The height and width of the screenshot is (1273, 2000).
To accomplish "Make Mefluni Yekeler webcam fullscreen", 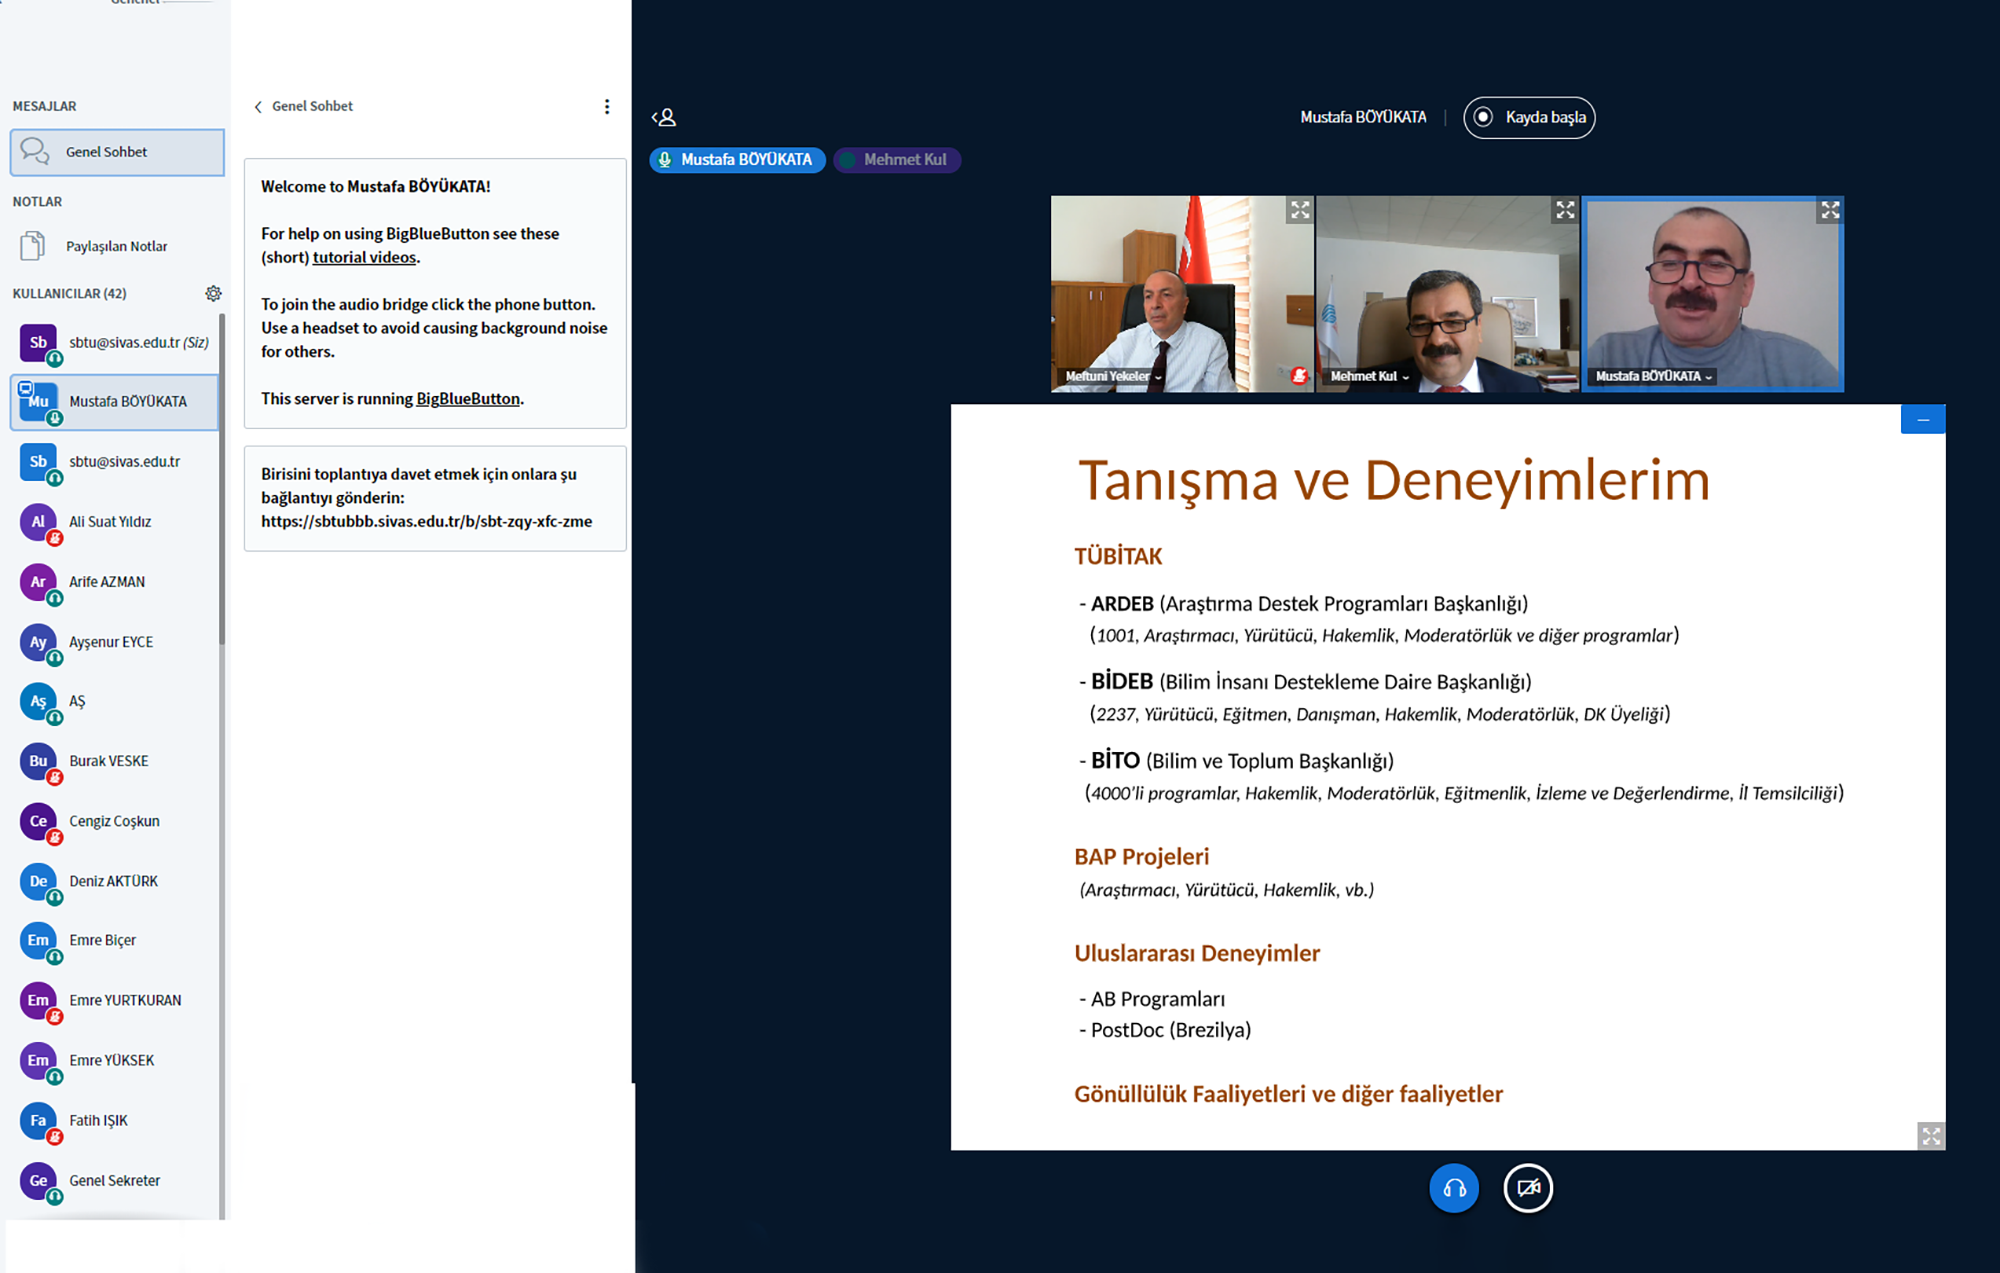I will coord(1299,210).
